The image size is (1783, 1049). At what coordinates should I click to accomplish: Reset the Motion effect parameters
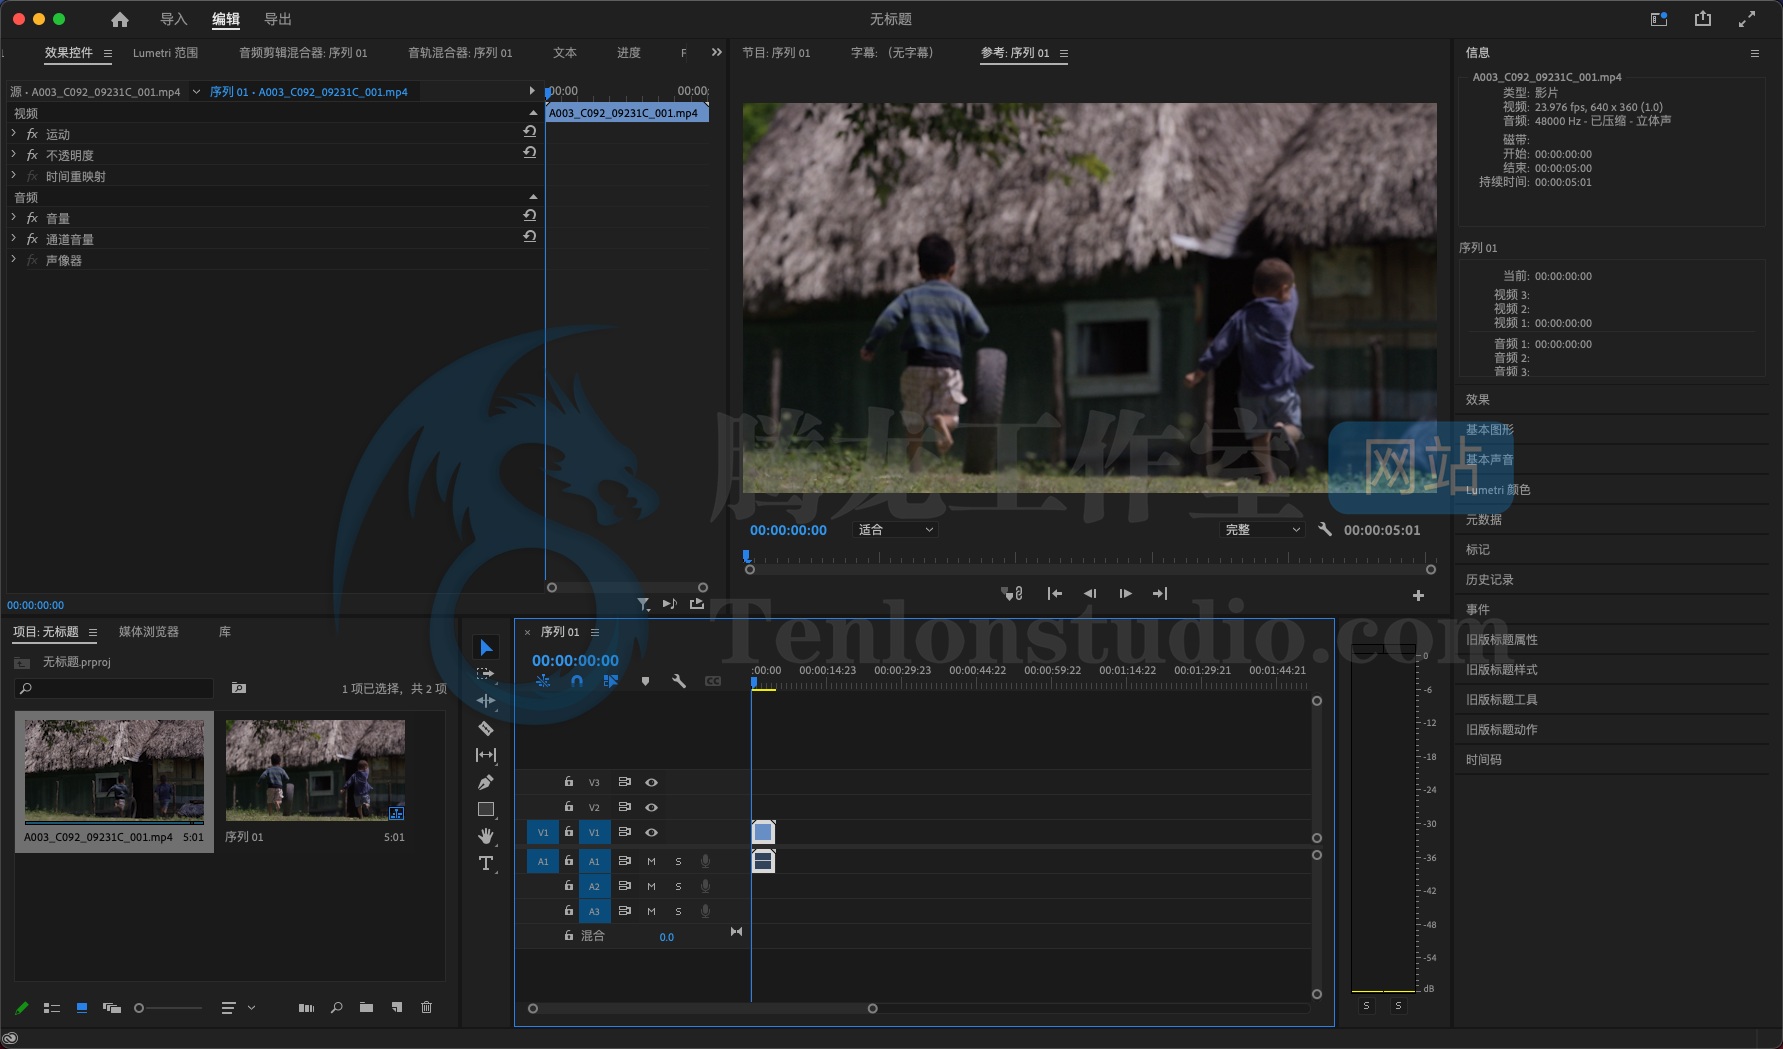(x=530, y=132)
